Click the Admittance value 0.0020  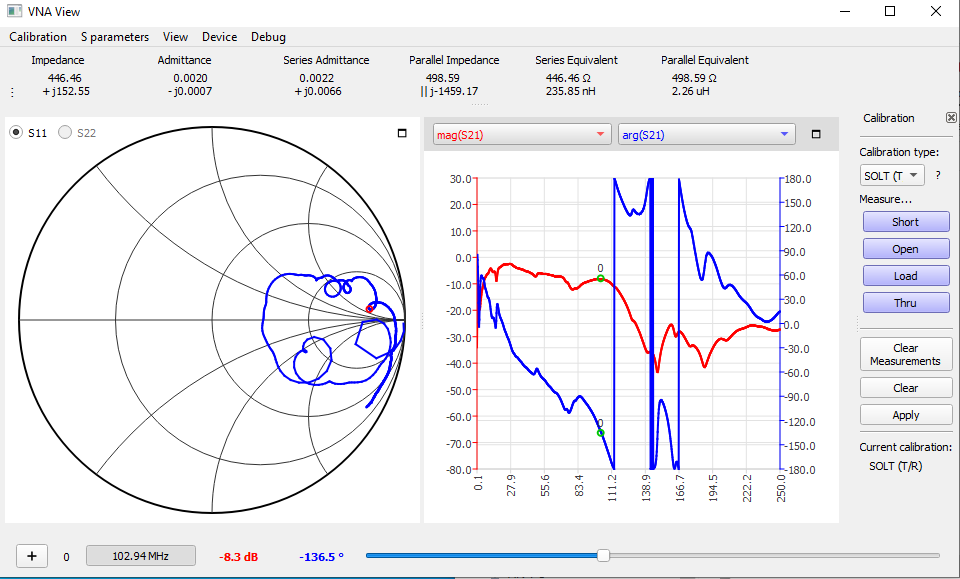click(x=190, y=78)
